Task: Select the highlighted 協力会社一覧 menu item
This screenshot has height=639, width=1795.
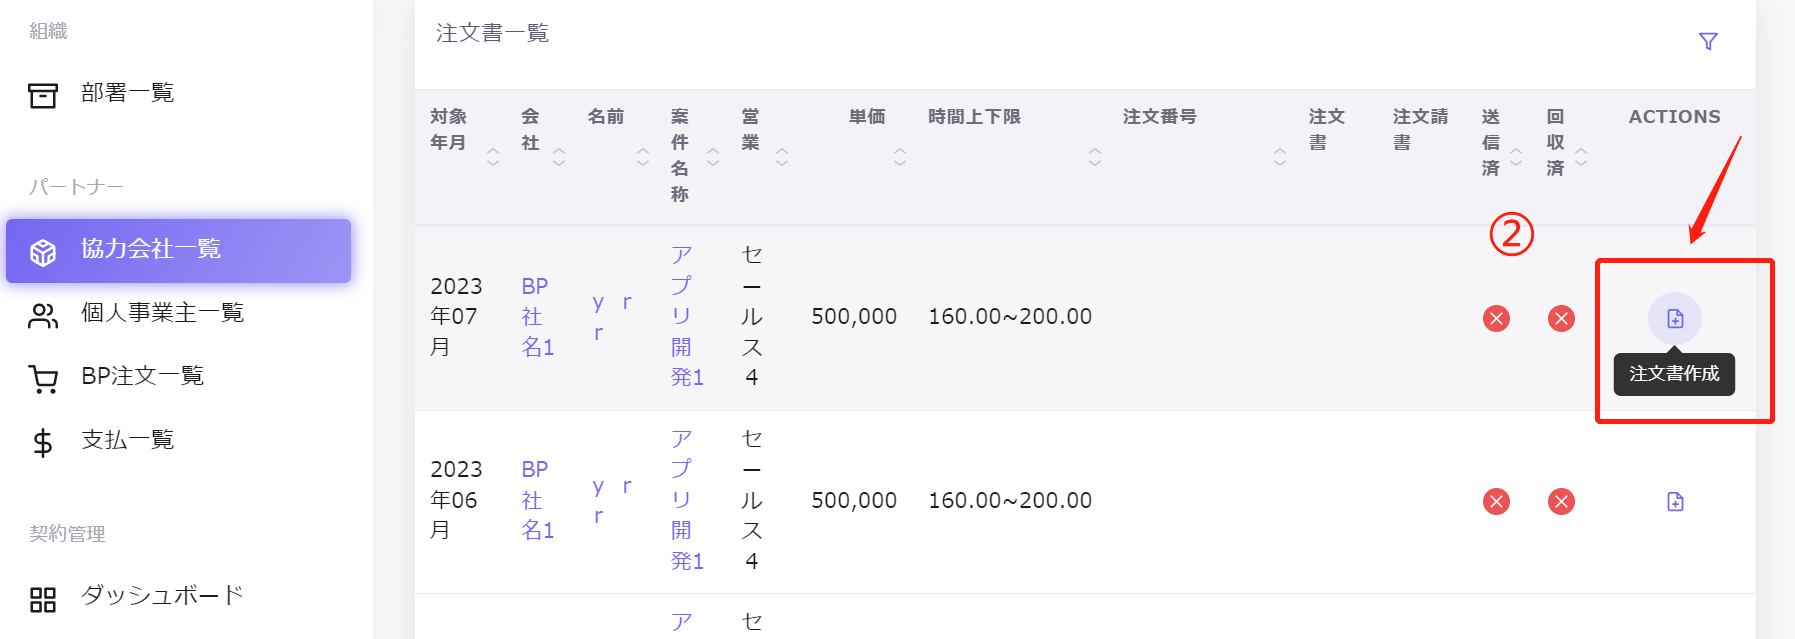Action: coord(178,250)
